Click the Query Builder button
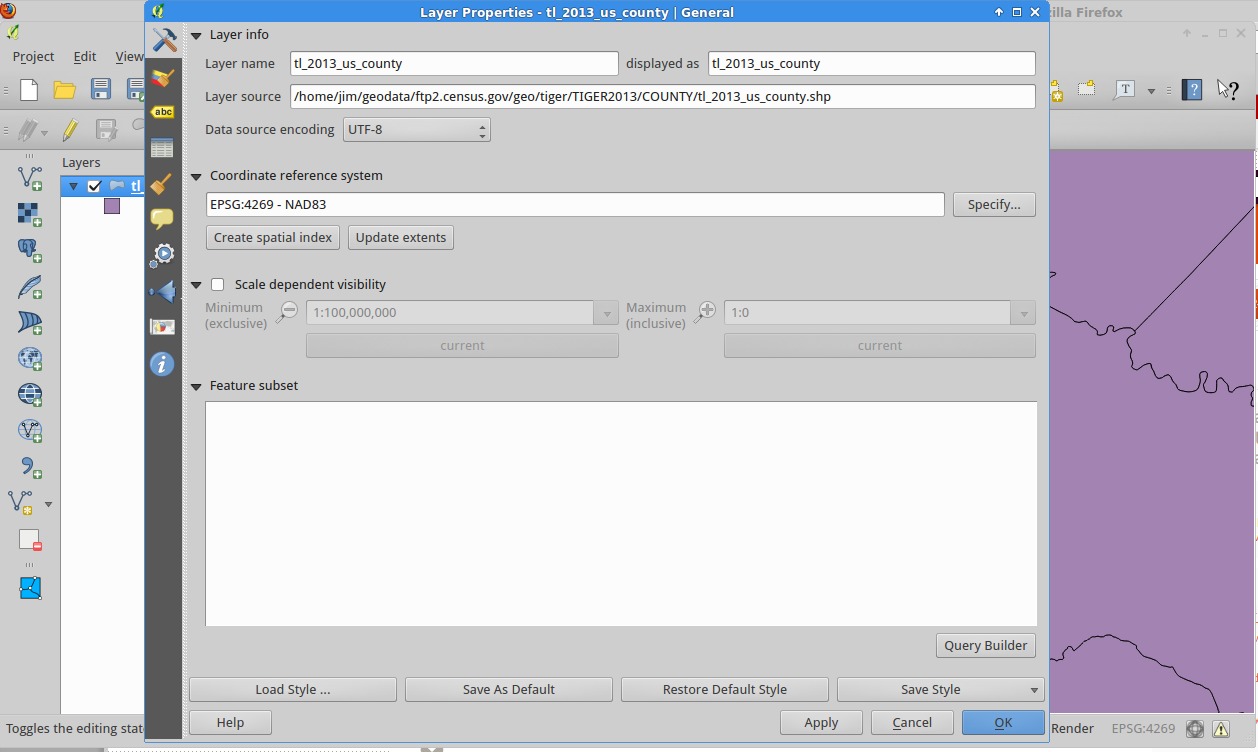Viewport: 1258px width, 752px height. pyautogui.click(x=985, y=646)
